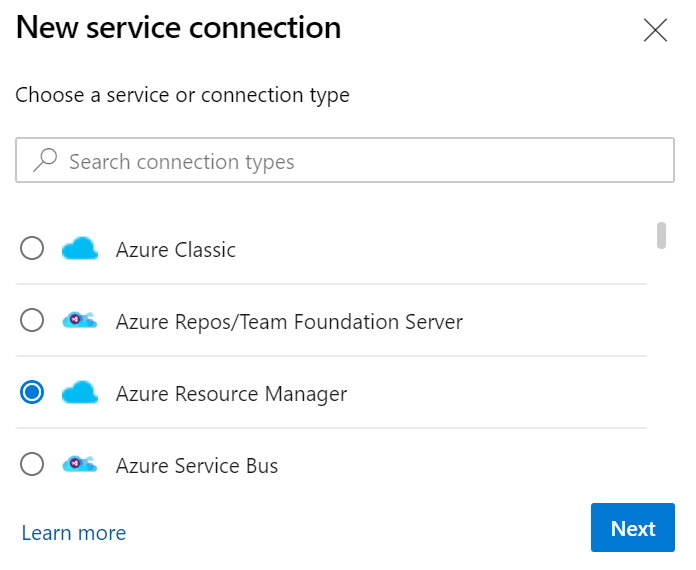
Task: Click the Choose a service or connection type text
Action: pos(182,96)
